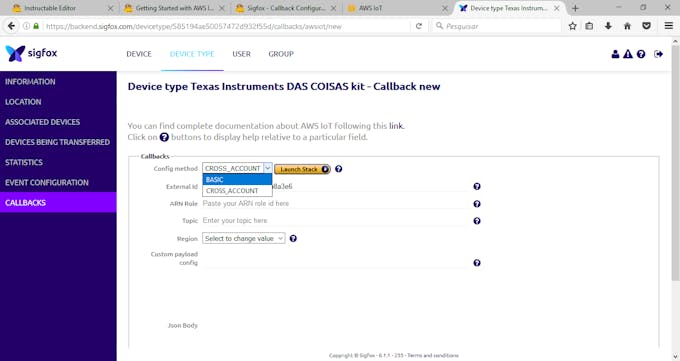Open the Firefox hamburger menu
The image size is (680, 361).
[669, 26]
